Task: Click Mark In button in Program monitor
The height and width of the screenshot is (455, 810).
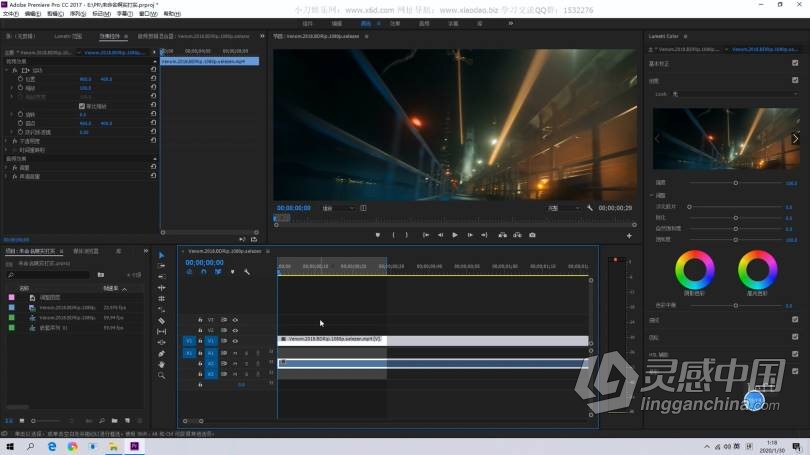Action: [x=393, y=235]
